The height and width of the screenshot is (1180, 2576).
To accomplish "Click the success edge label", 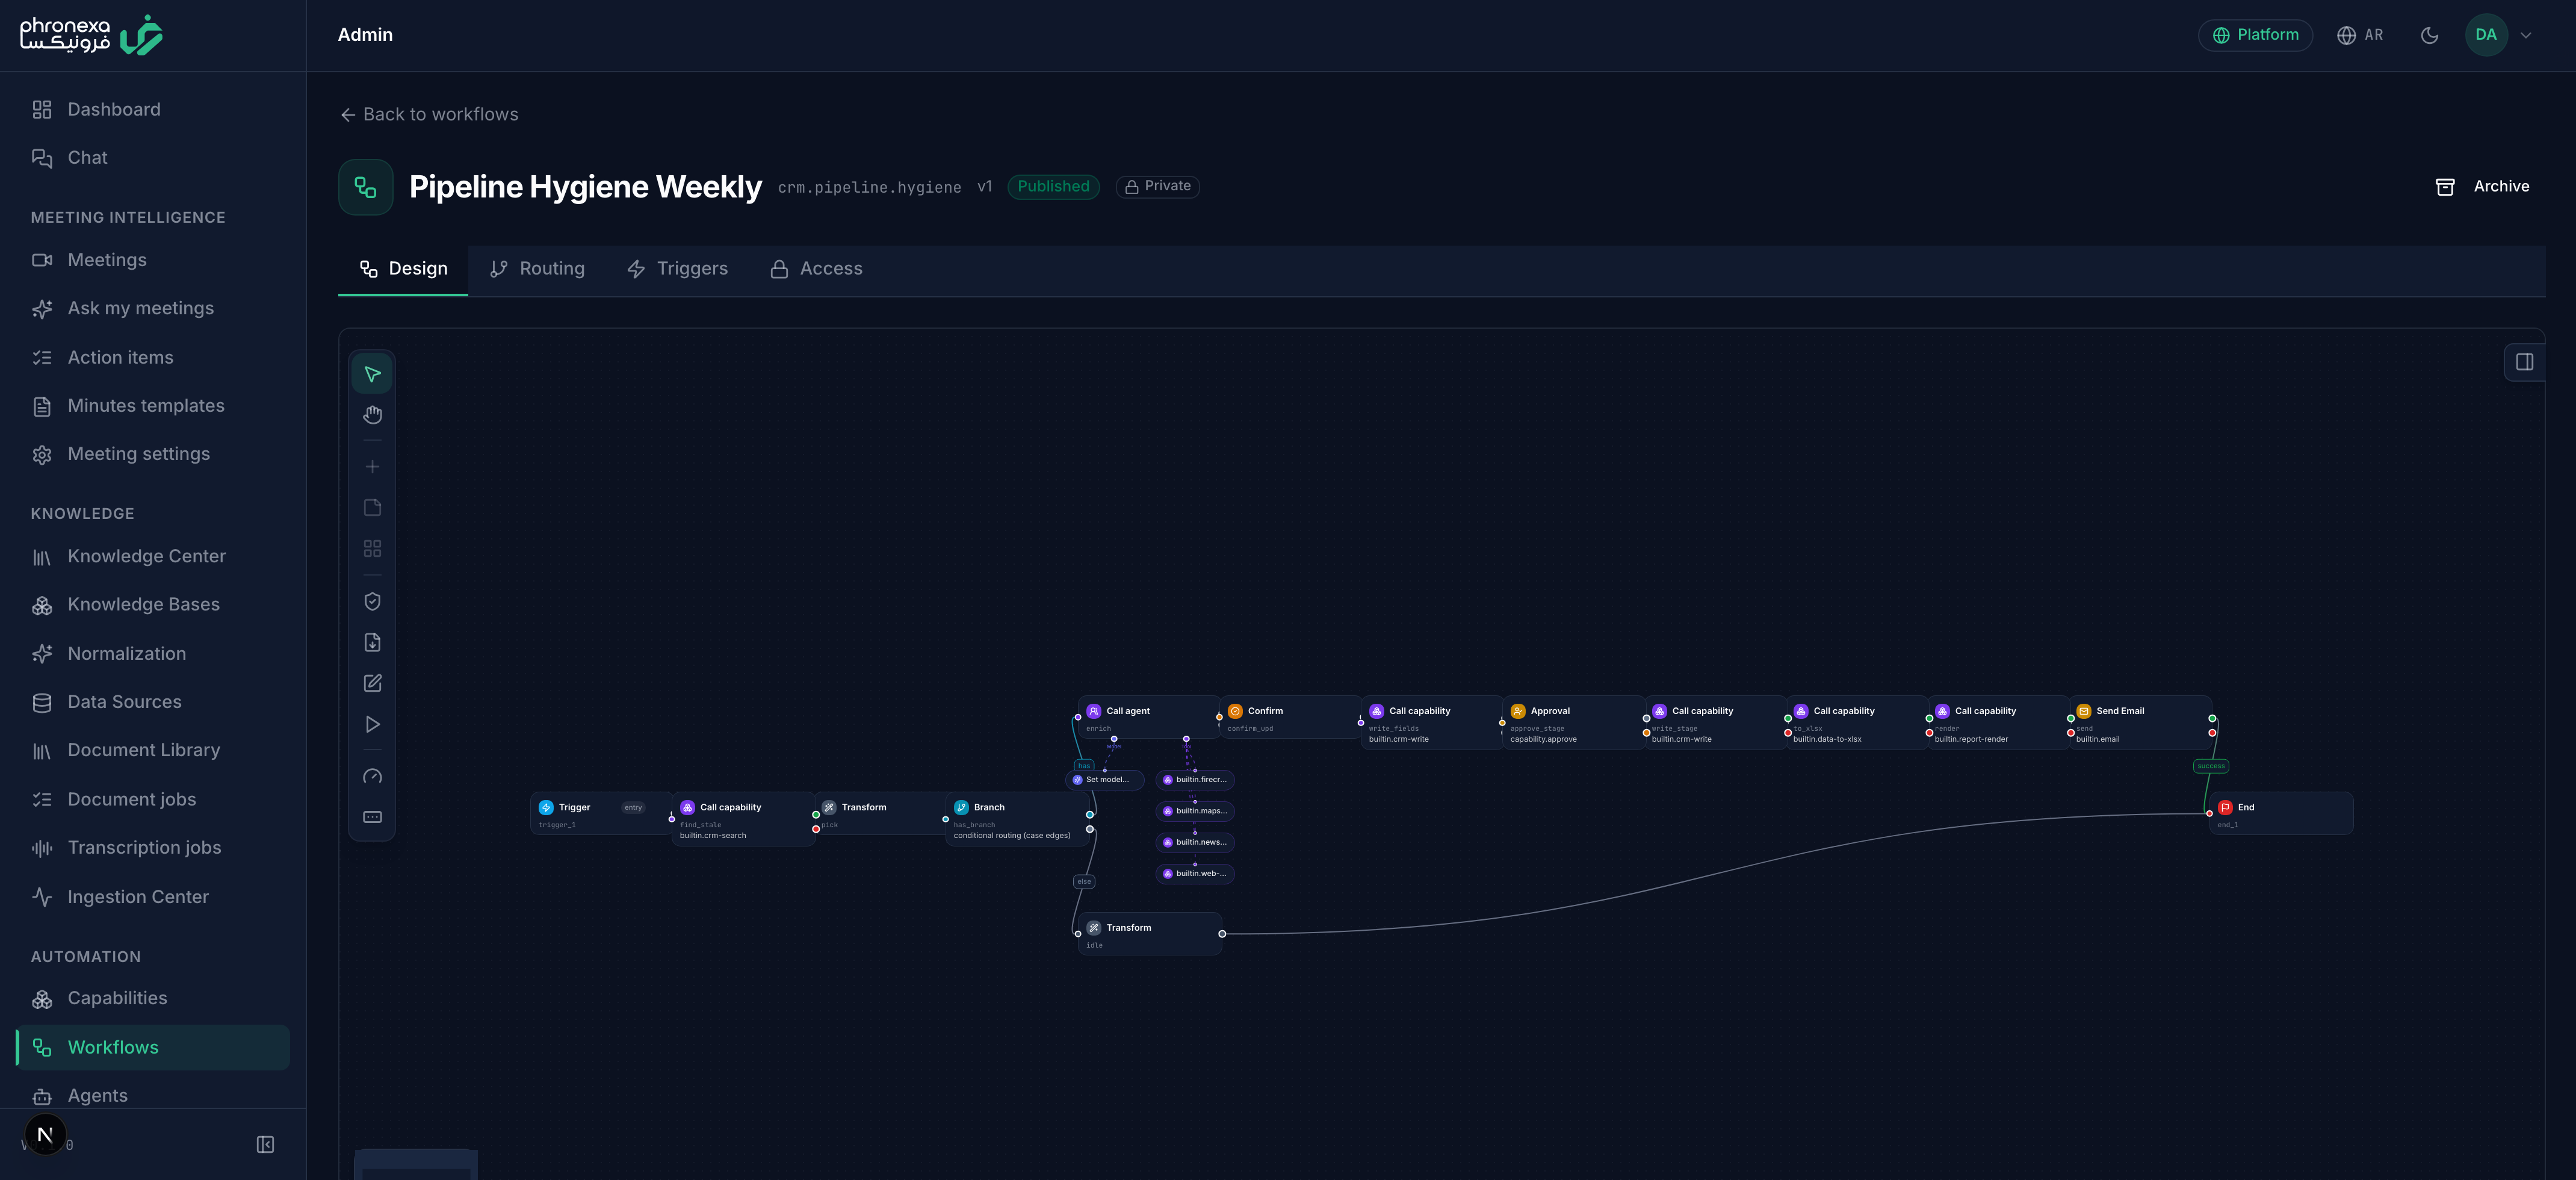I will tap(2211, 766).
